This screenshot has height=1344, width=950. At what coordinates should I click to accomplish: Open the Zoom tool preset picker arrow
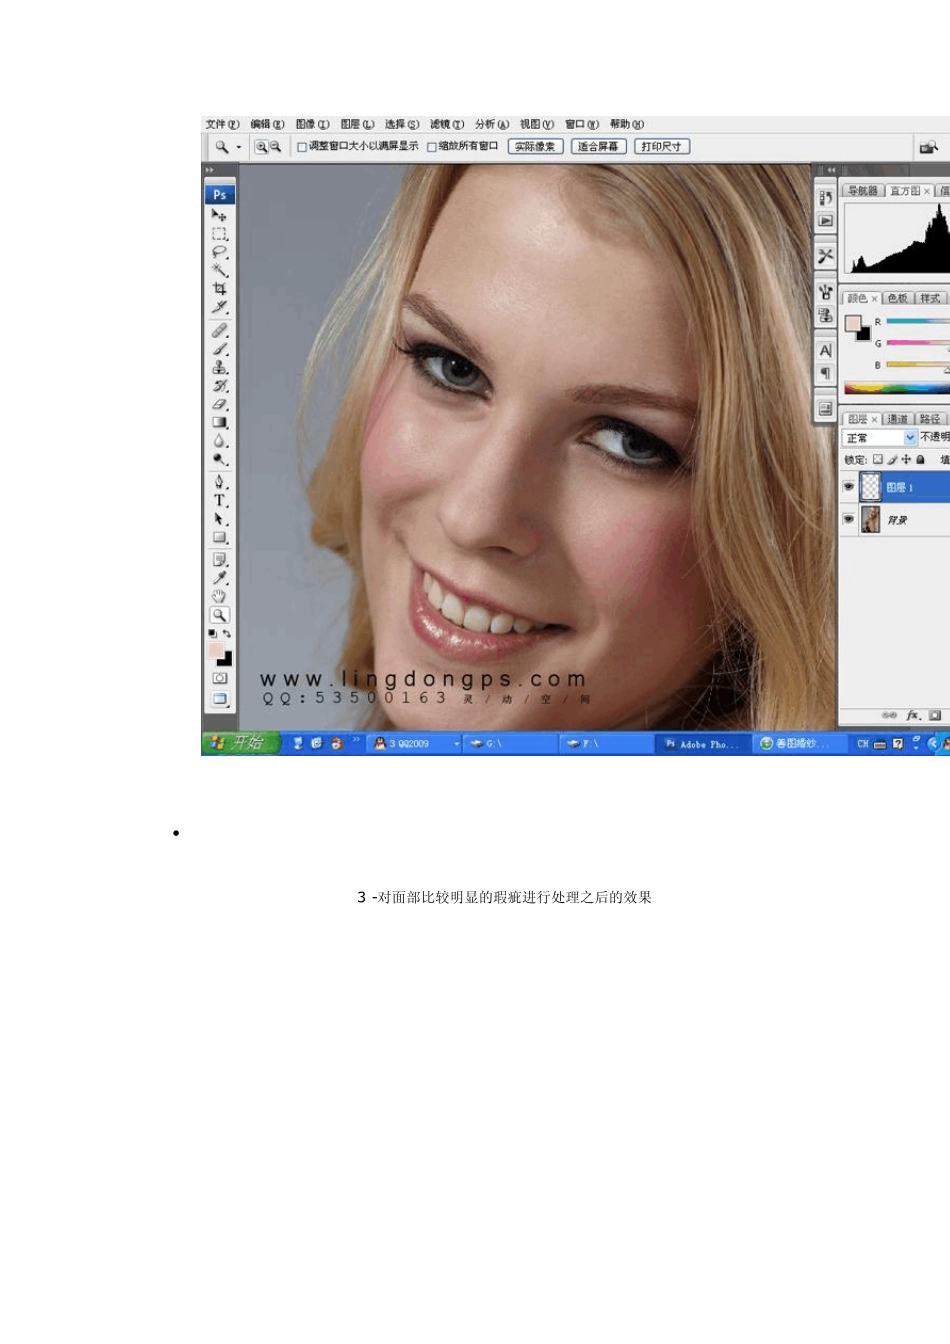click(x=239, y=147)
